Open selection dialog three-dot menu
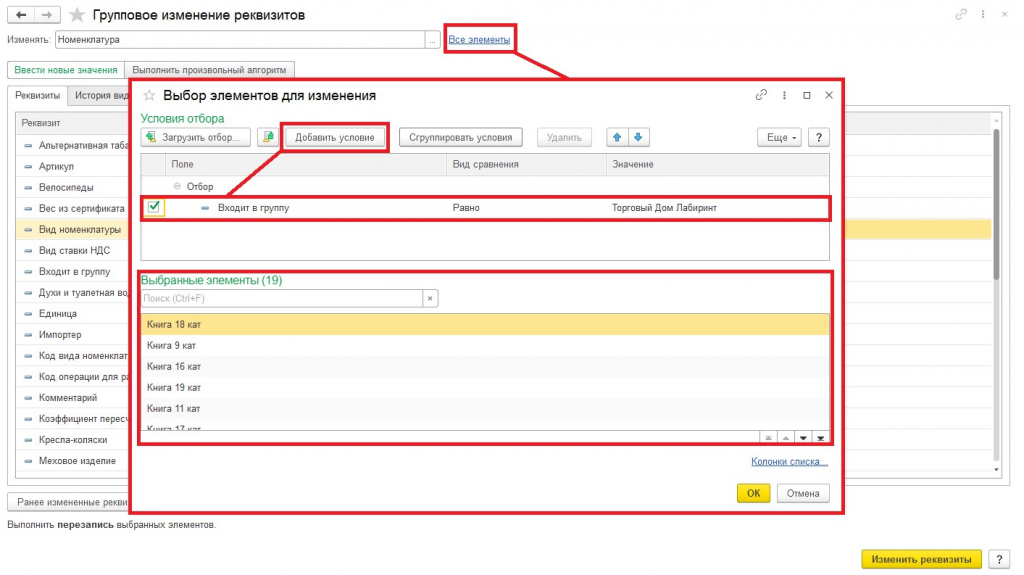 tap(784, 95)
